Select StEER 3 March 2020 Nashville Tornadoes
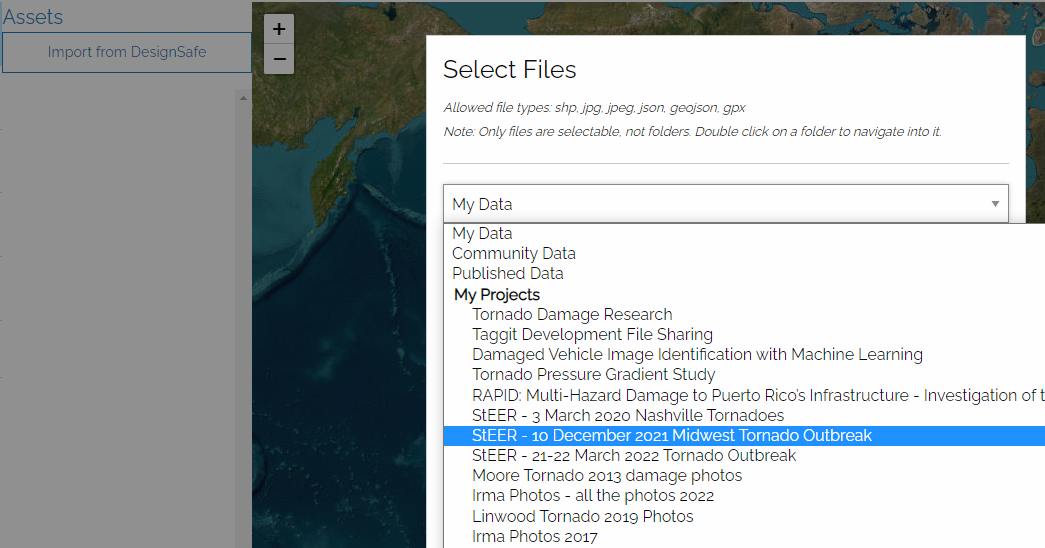1045x548 pixels. coord(628,415)
